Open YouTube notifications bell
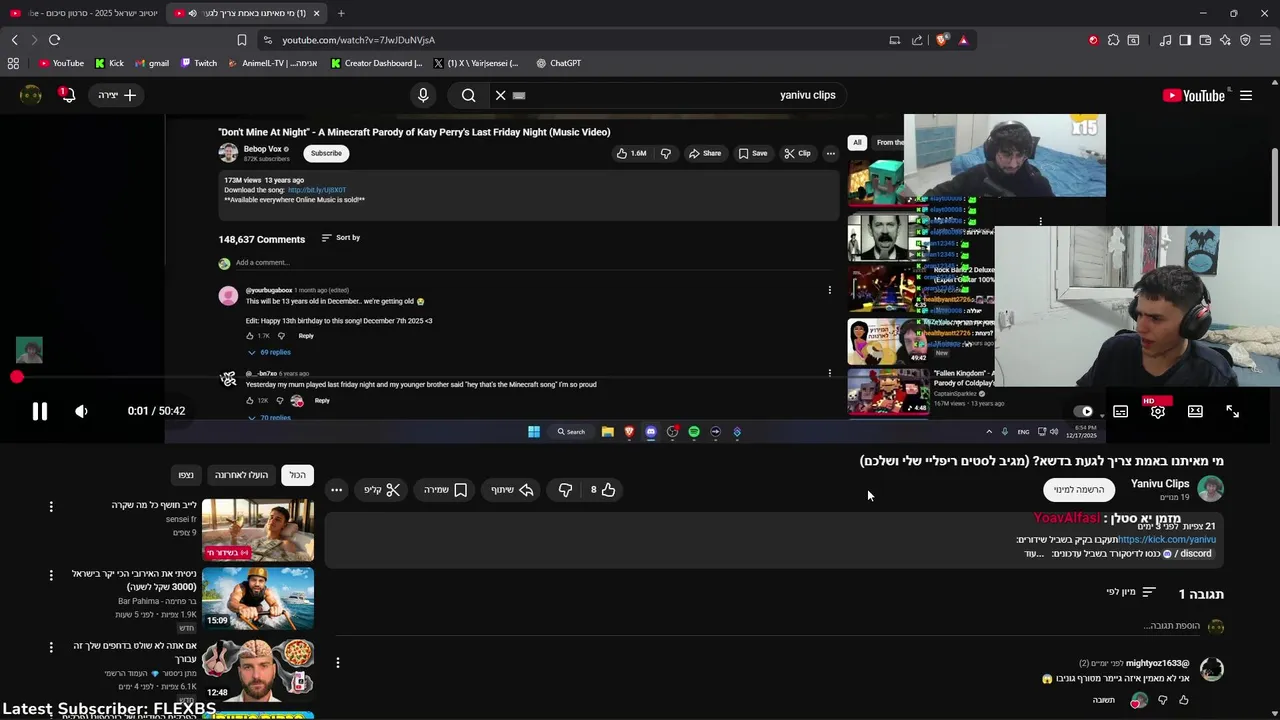The image size is (1280, 720). click(x=68, y=95)
